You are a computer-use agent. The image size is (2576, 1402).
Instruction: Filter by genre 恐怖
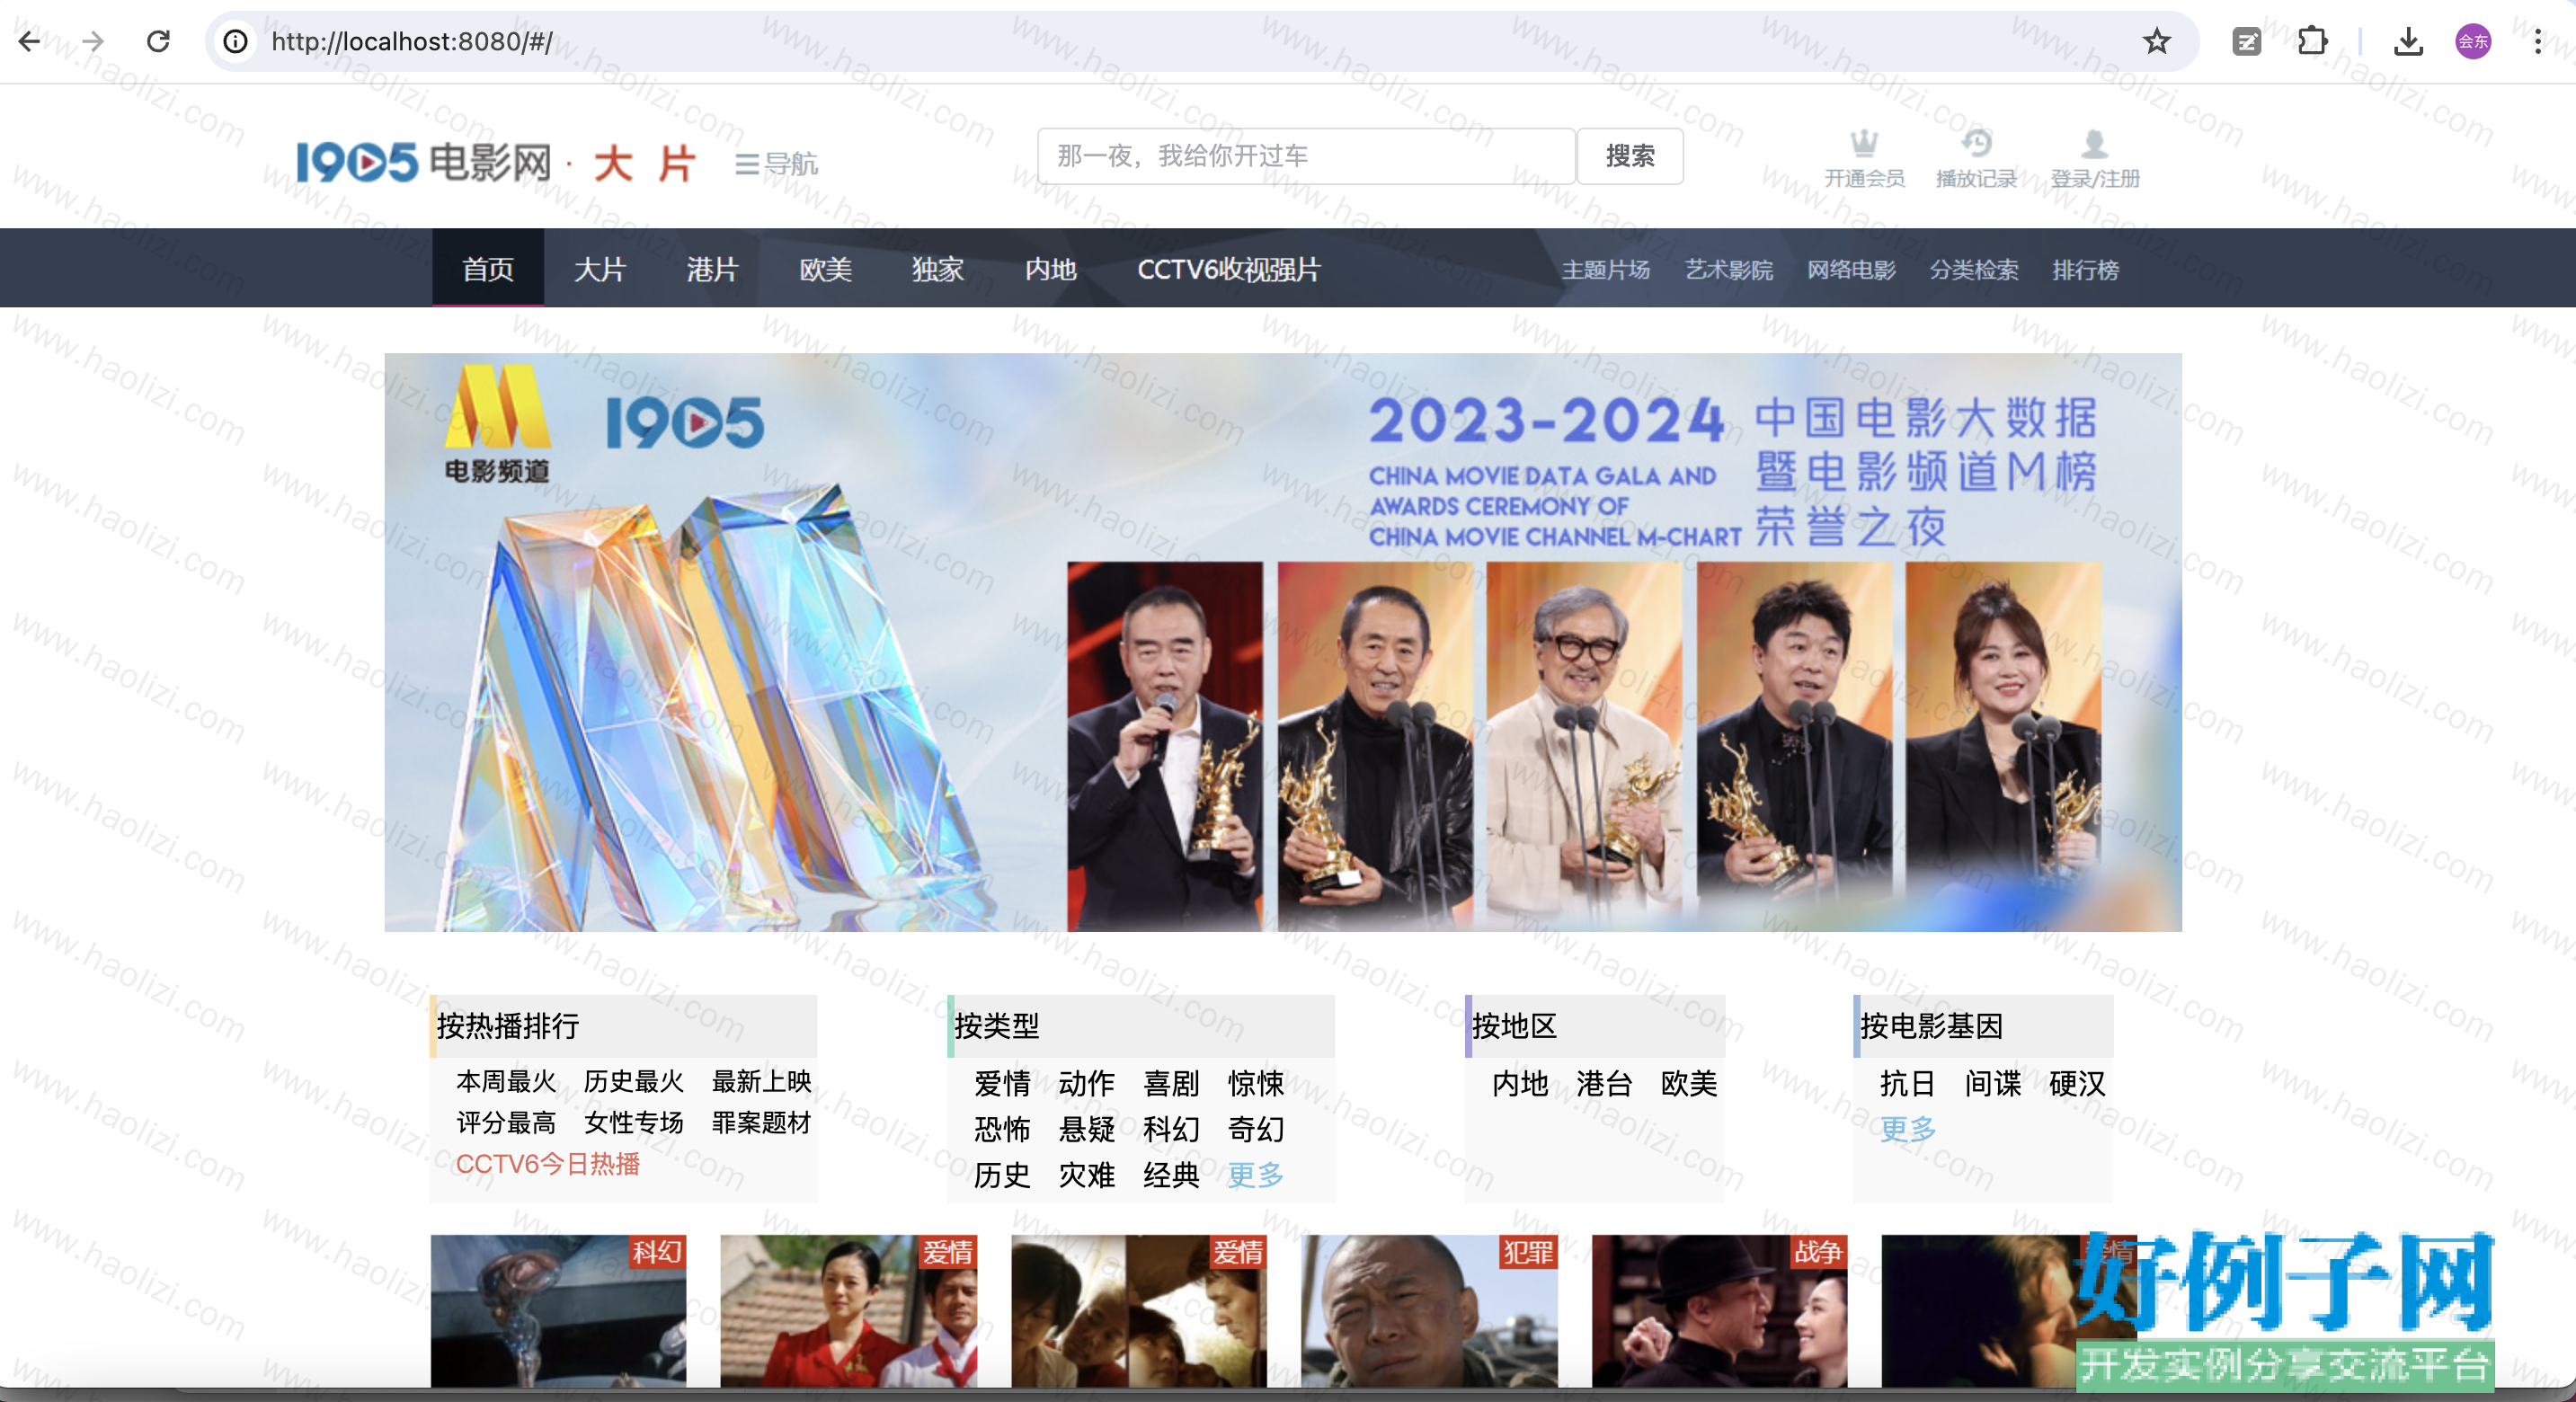click(1002, 1129)
